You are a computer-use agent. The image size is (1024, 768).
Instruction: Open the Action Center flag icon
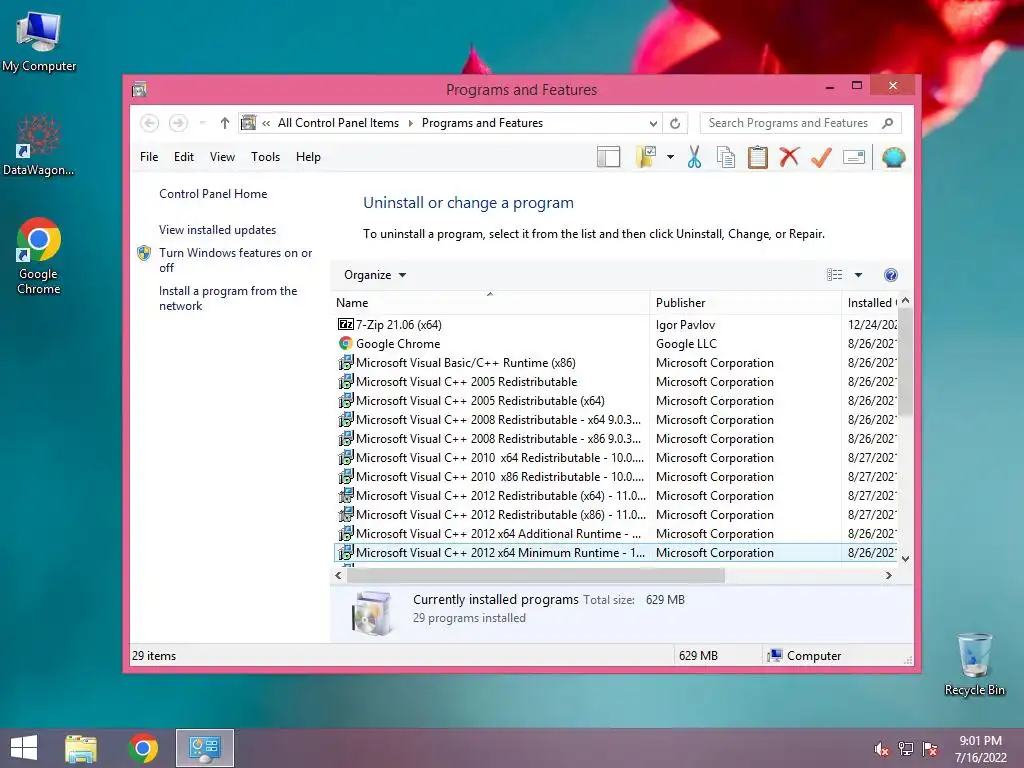click(x=930, y=749)
